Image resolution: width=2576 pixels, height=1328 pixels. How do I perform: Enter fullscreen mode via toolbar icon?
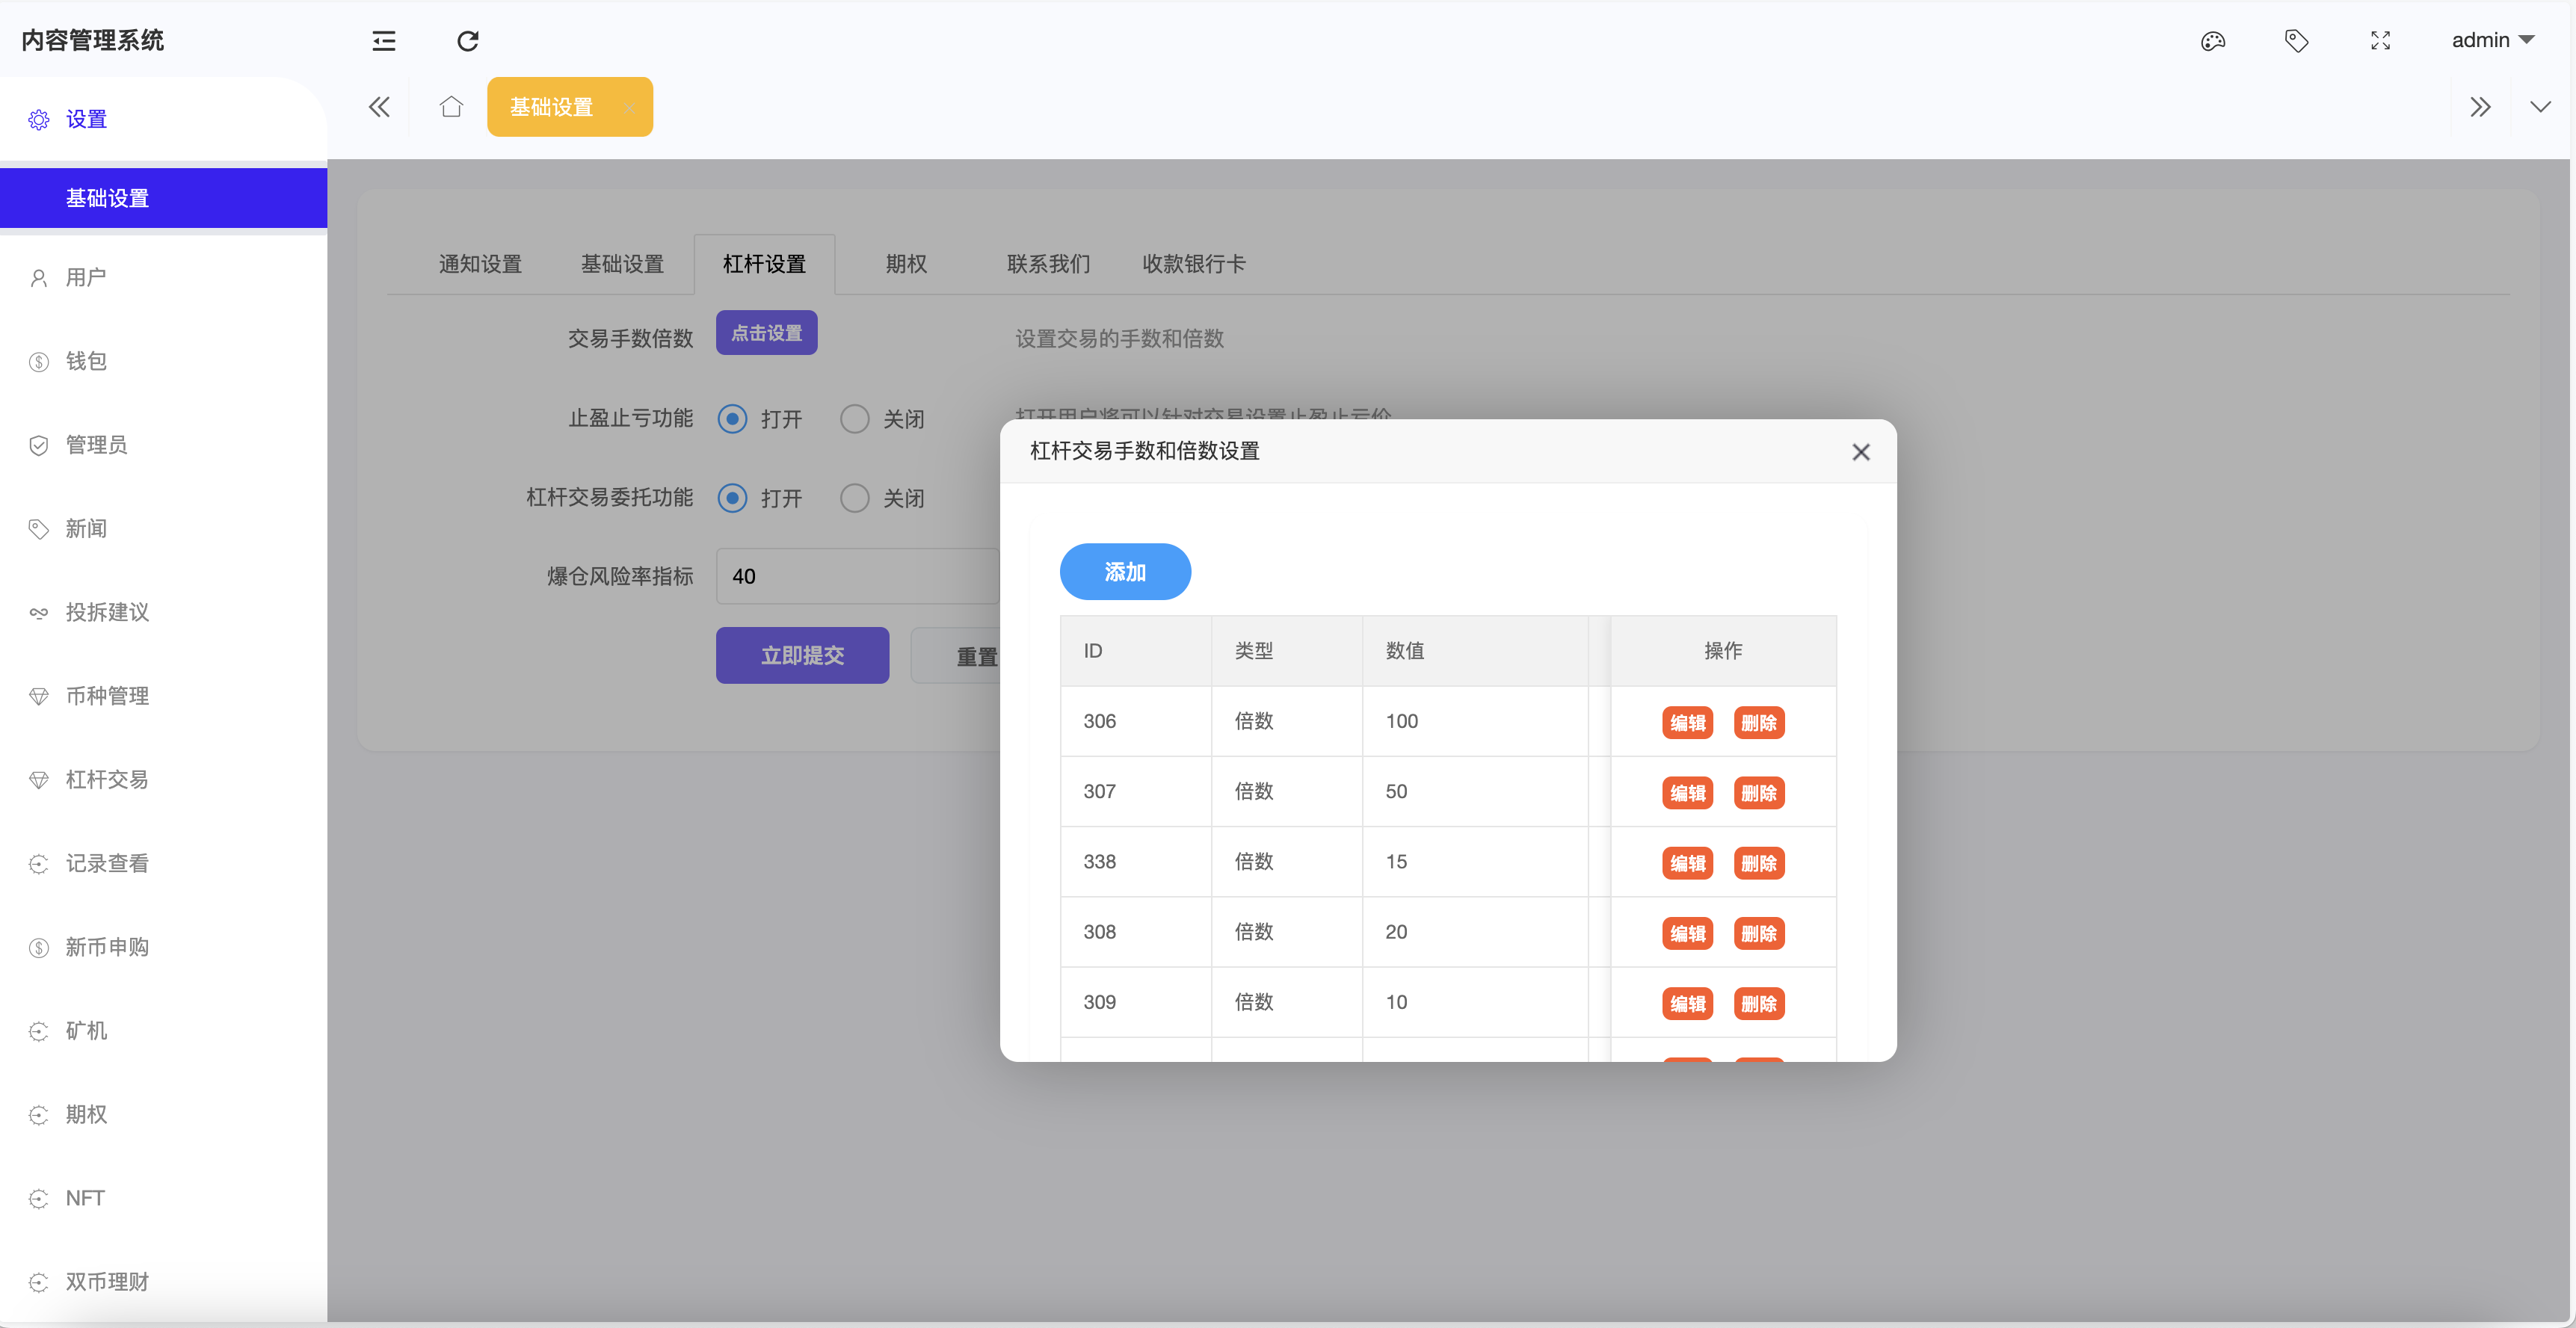(2380, 41)
